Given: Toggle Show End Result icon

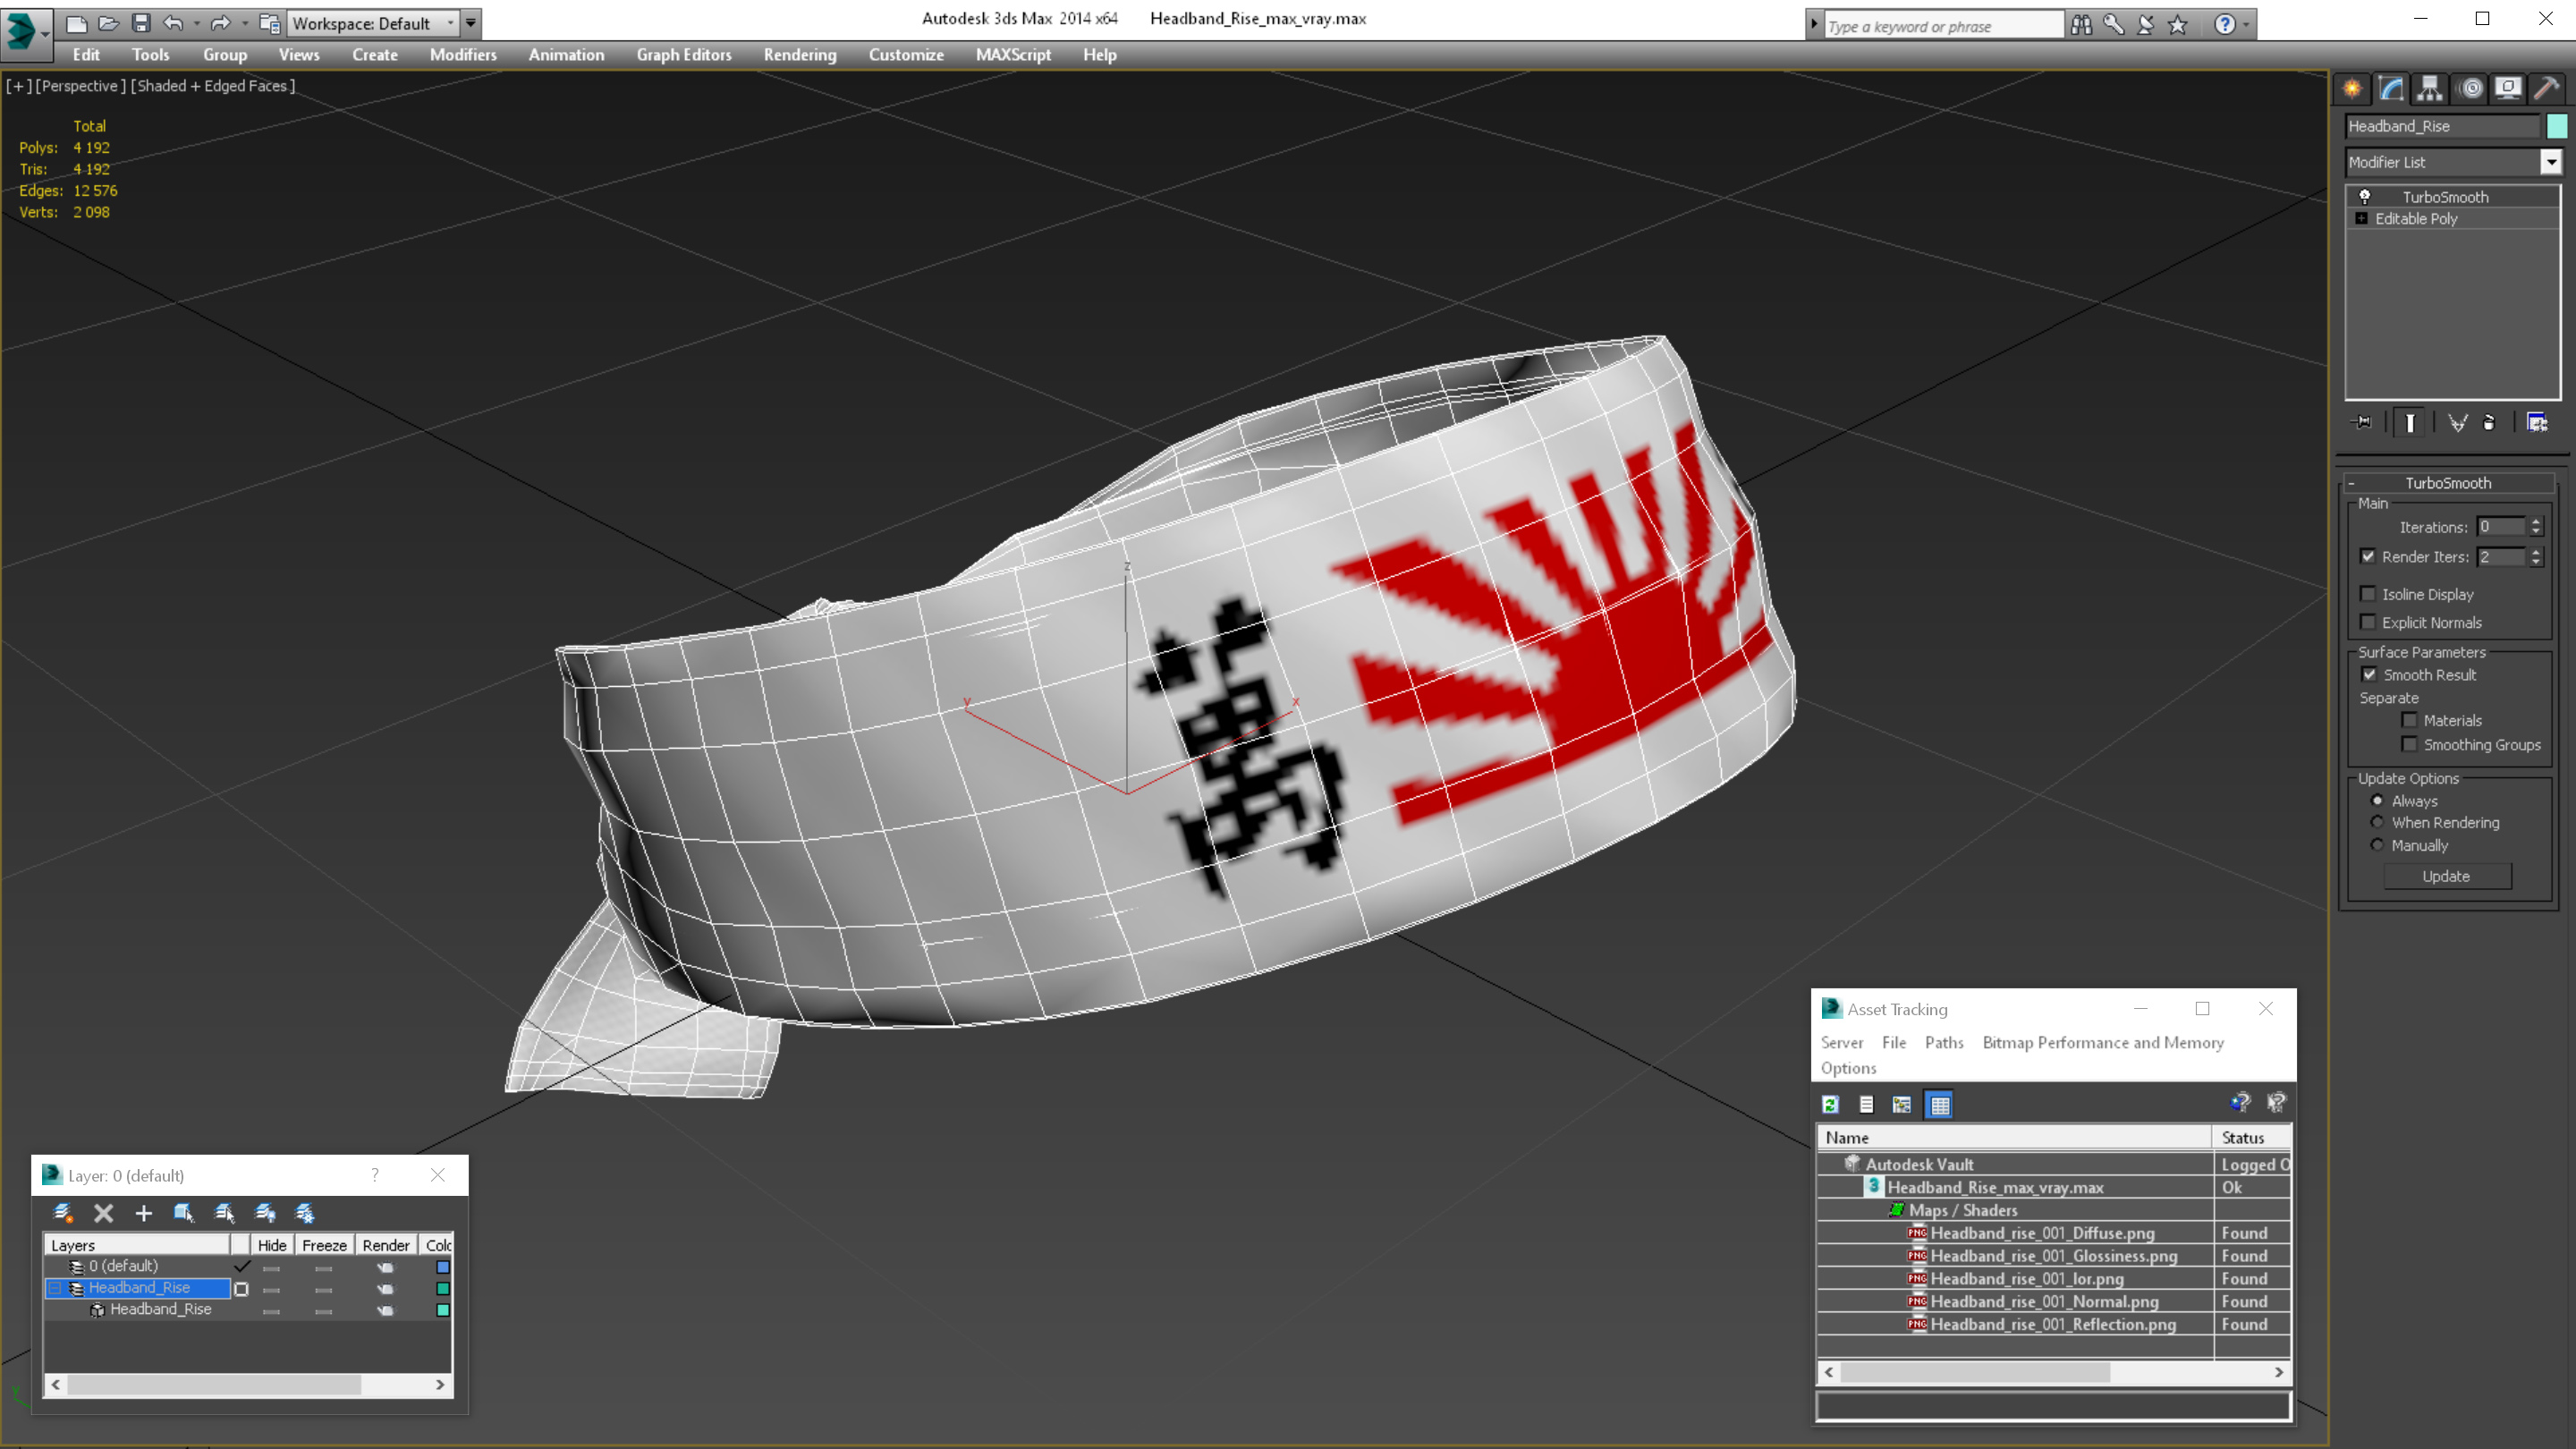Looking at the screenshot, I should pos(2410,423).
